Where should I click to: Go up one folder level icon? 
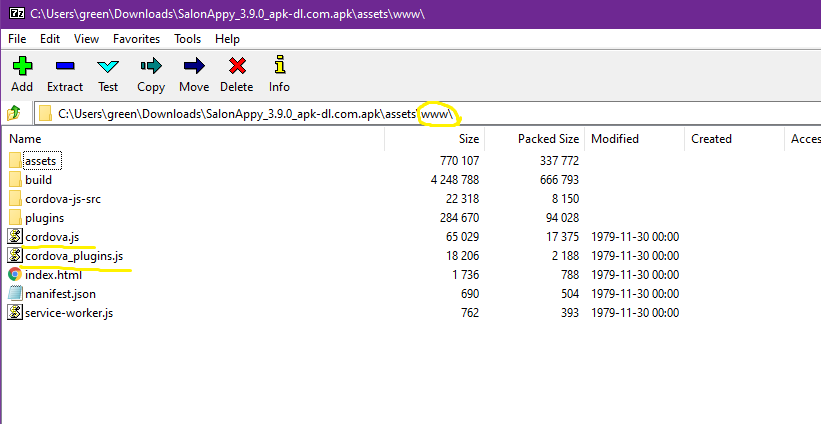(x=14, y=113)
